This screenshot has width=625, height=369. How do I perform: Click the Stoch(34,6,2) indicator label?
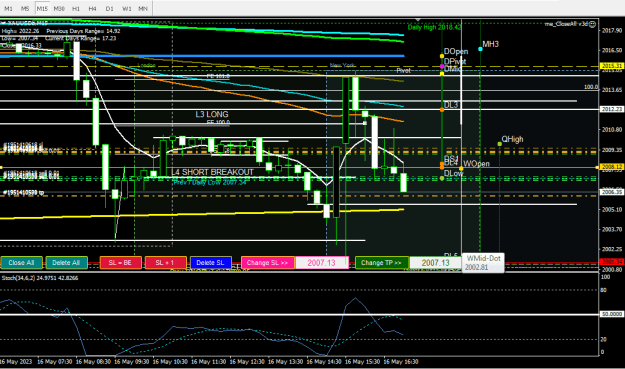point(40,278)
